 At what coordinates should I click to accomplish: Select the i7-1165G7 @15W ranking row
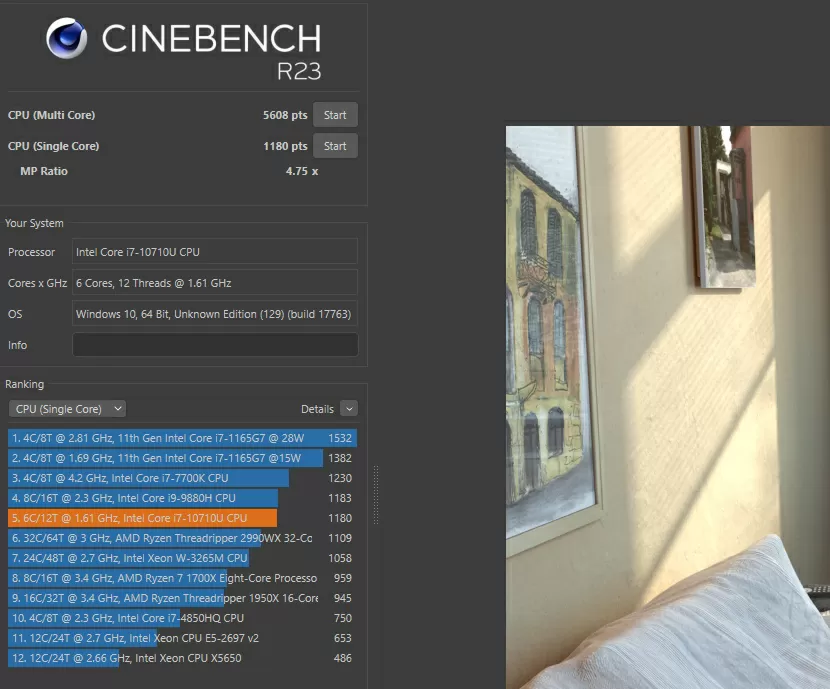pyautogui.click(x=180, y=458)
